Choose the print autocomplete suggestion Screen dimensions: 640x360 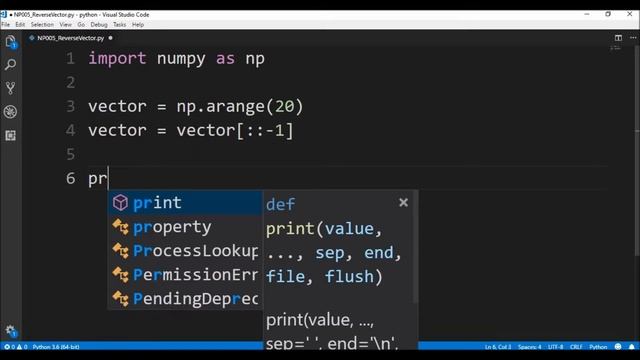[x=185, y=202]
